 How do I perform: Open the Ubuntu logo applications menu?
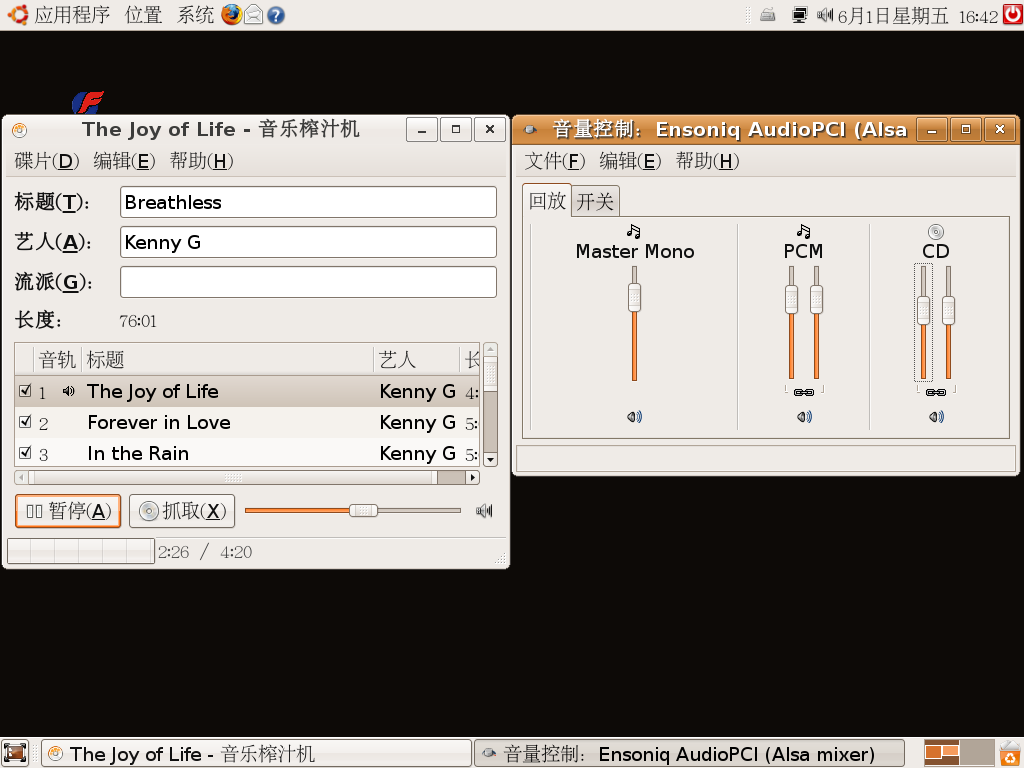(17, 14)
